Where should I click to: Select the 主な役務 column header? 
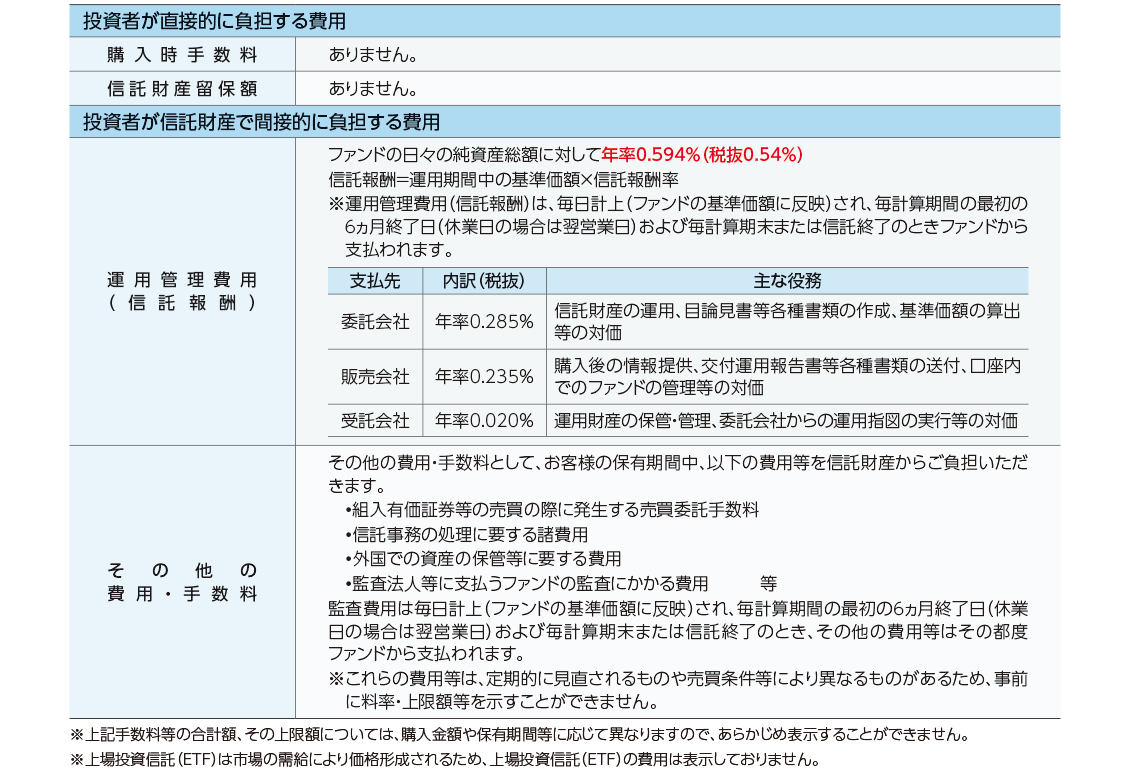(787, 281)
